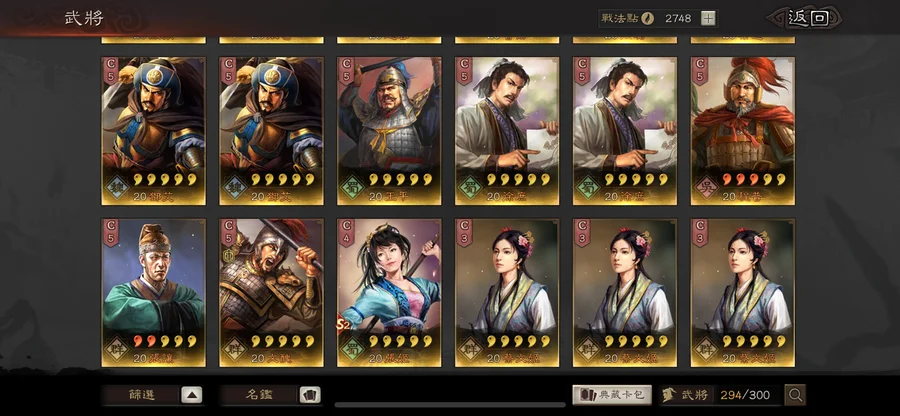Expand the 篩選 filter arrow
900x416 pixels.
[192, 395]
